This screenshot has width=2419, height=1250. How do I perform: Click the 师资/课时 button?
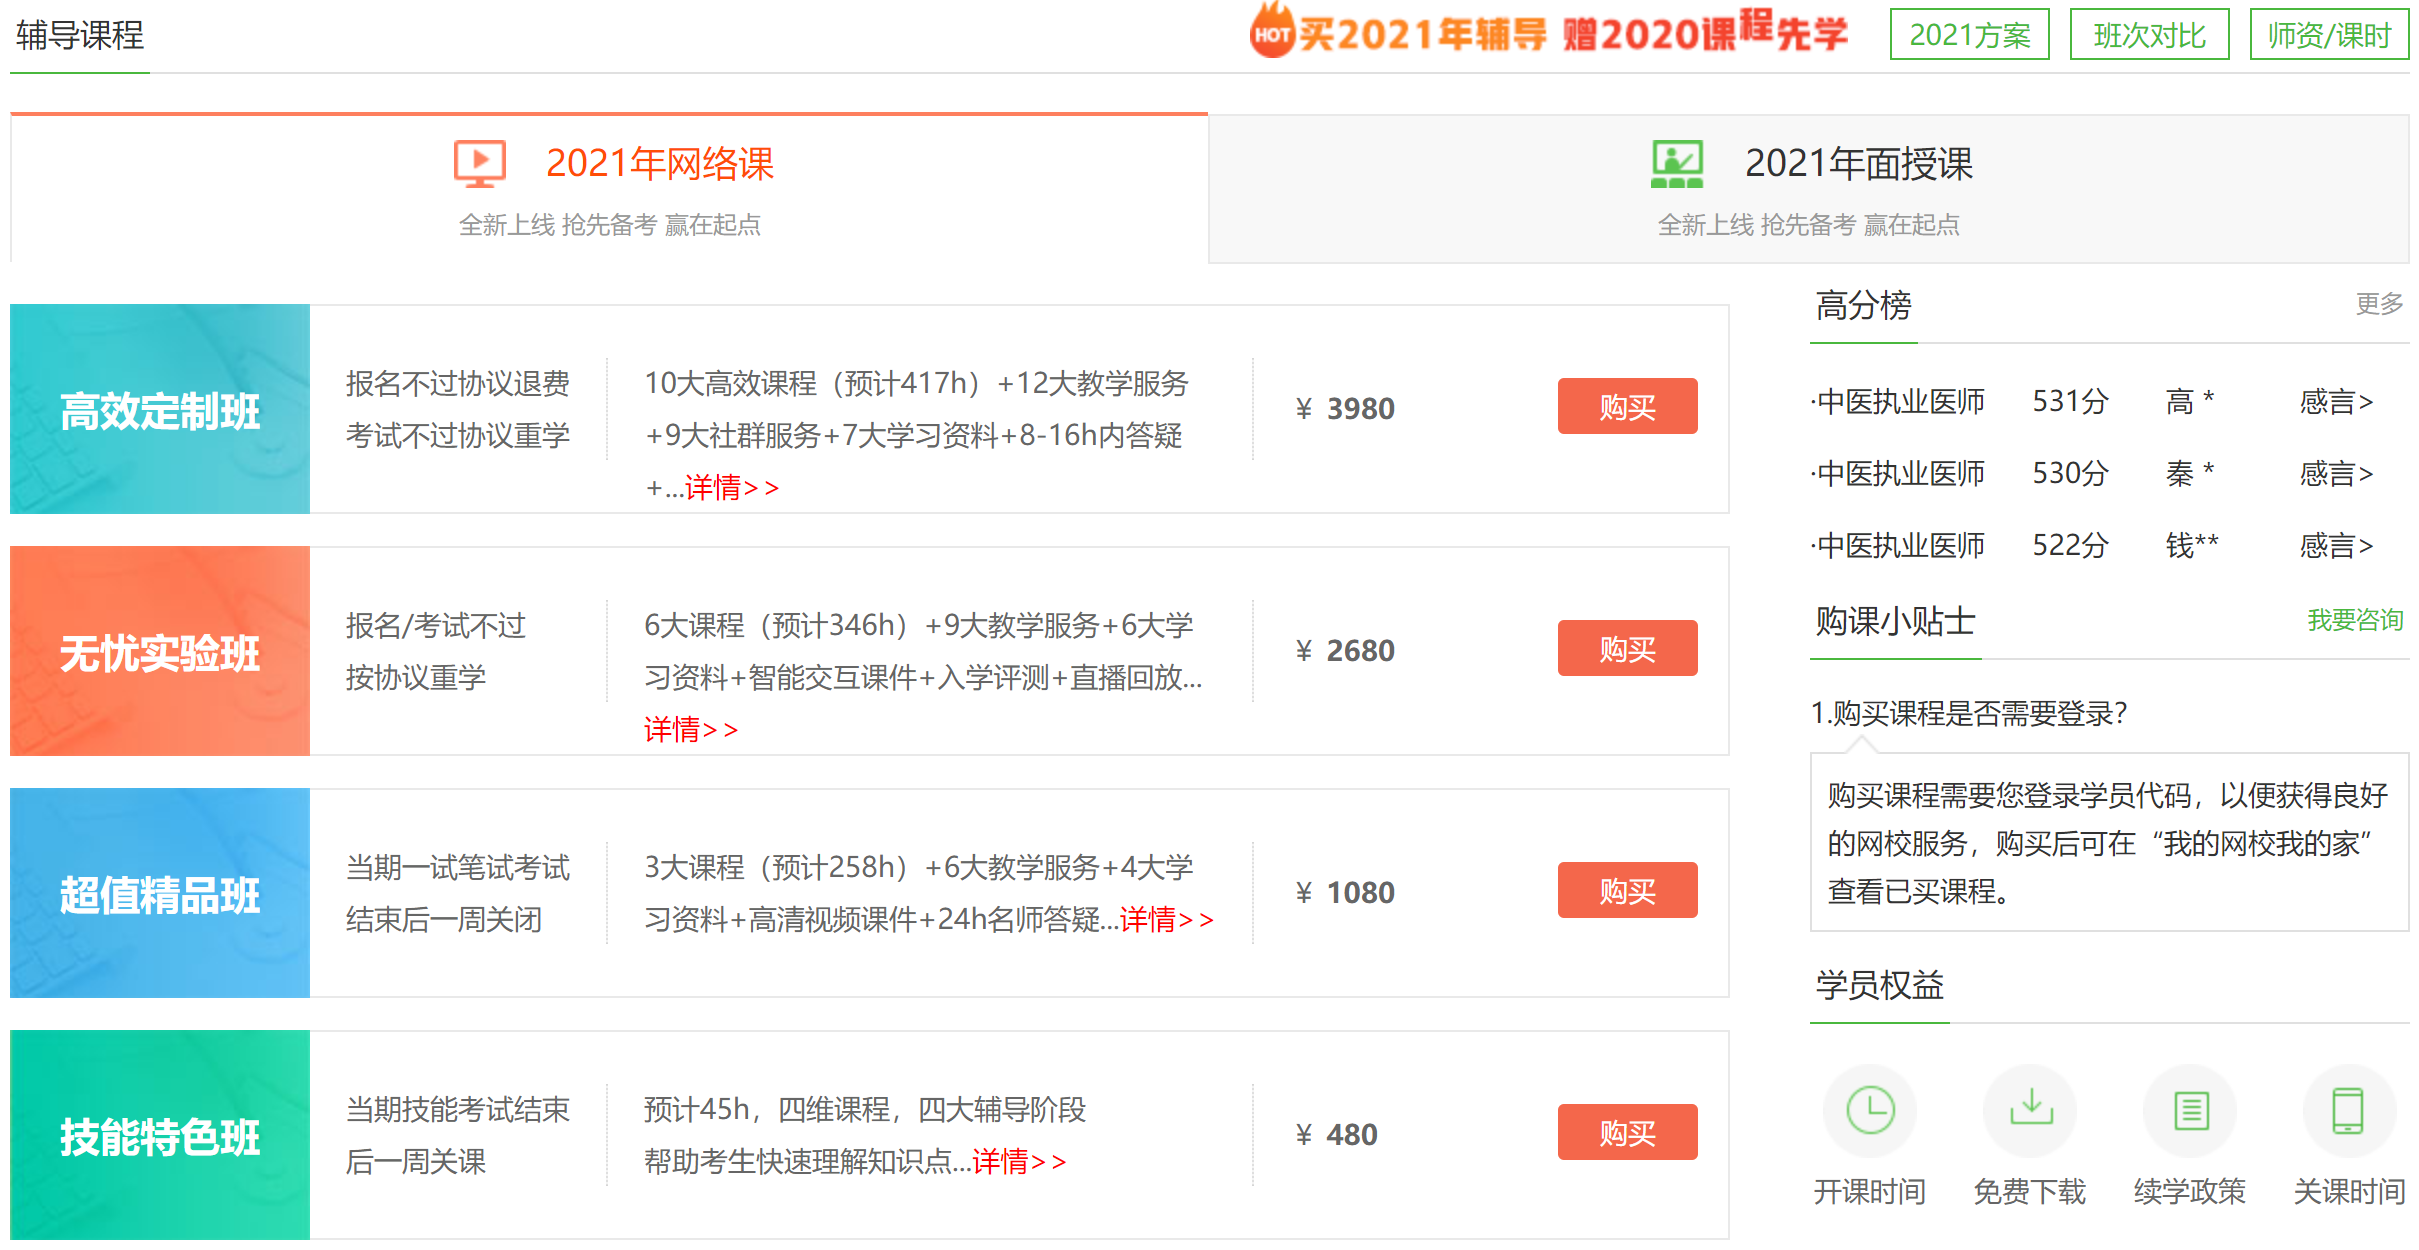pos(2329,35)
